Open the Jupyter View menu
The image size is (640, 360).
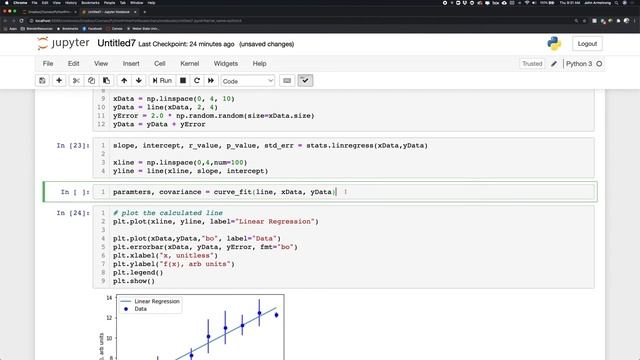pos(101,64)
